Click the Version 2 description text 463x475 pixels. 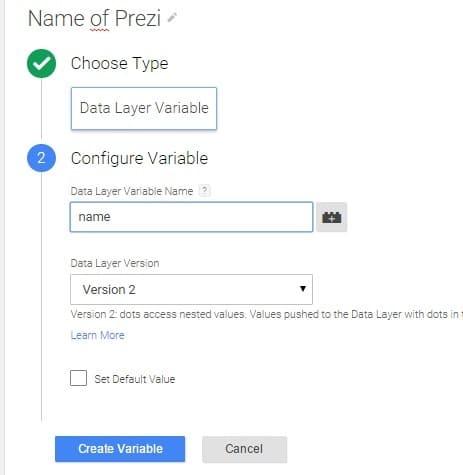point(267,314)
